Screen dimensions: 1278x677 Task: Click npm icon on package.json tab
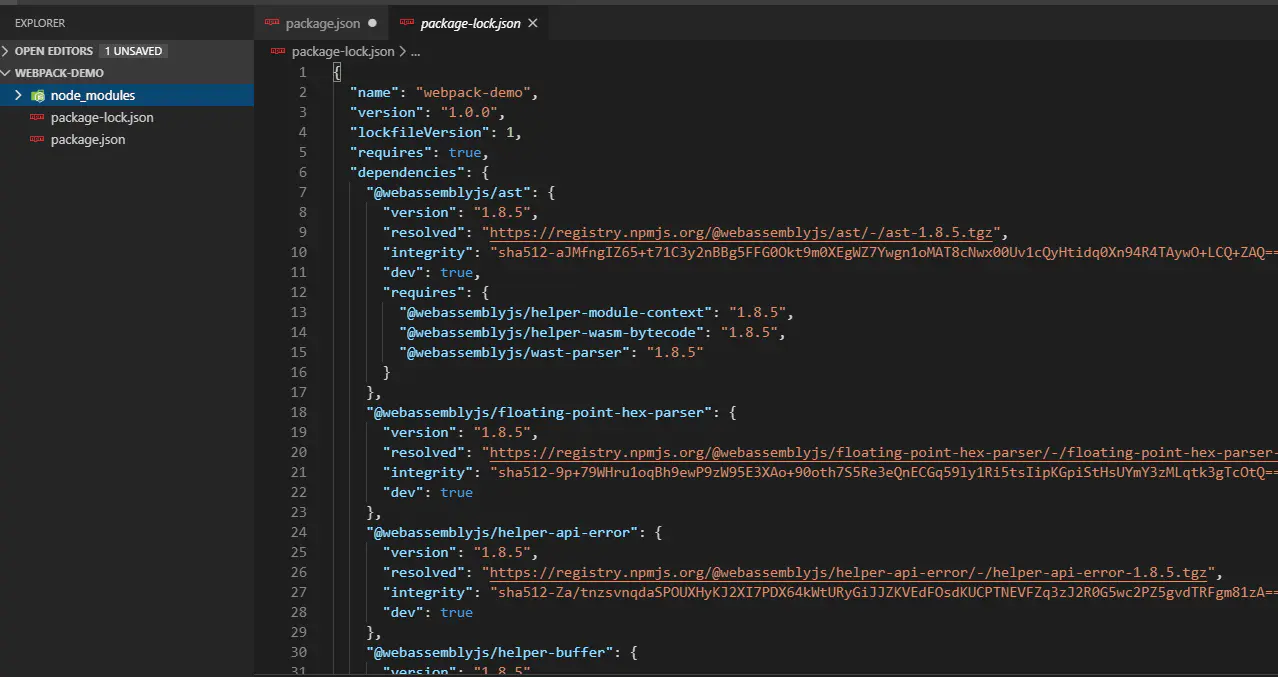click(x=273, y=22)
